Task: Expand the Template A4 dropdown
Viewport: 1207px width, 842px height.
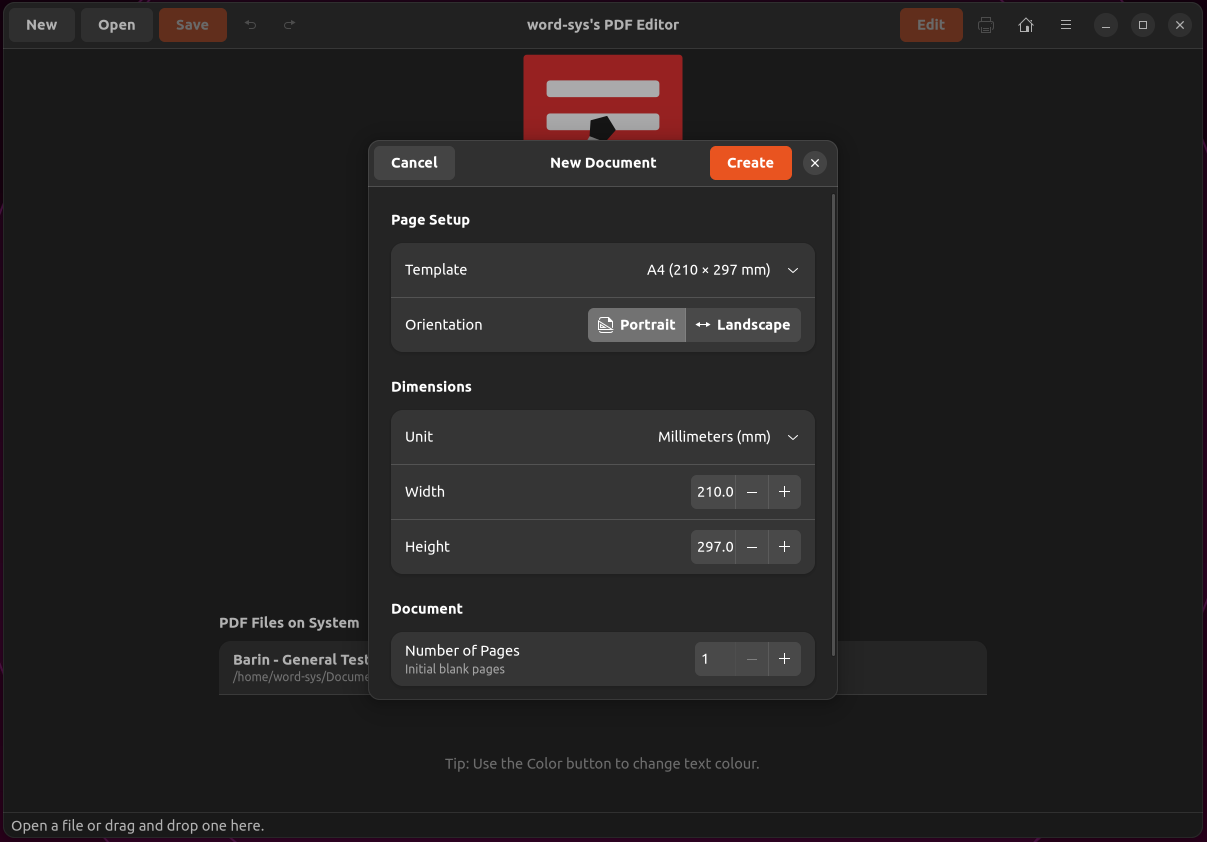Action: click(603, 270)
